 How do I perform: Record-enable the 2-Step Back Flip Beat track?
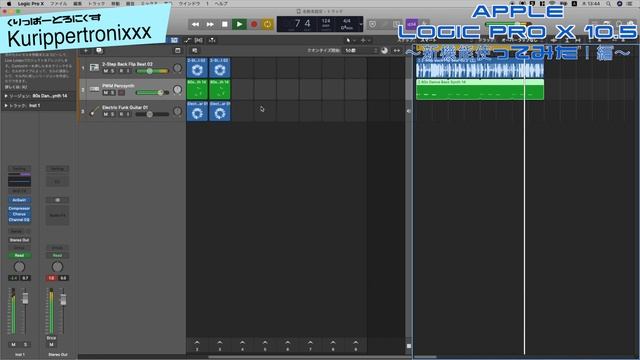tap(121, 71)
